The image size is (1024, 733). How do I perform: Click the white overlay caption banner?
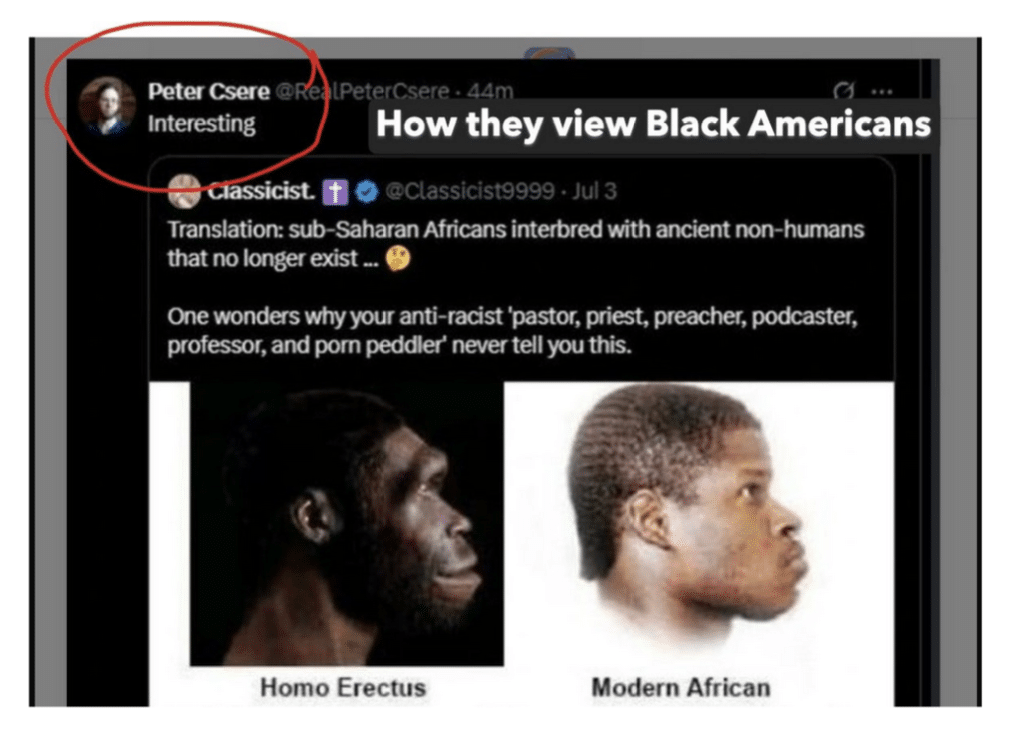point(653,125)
